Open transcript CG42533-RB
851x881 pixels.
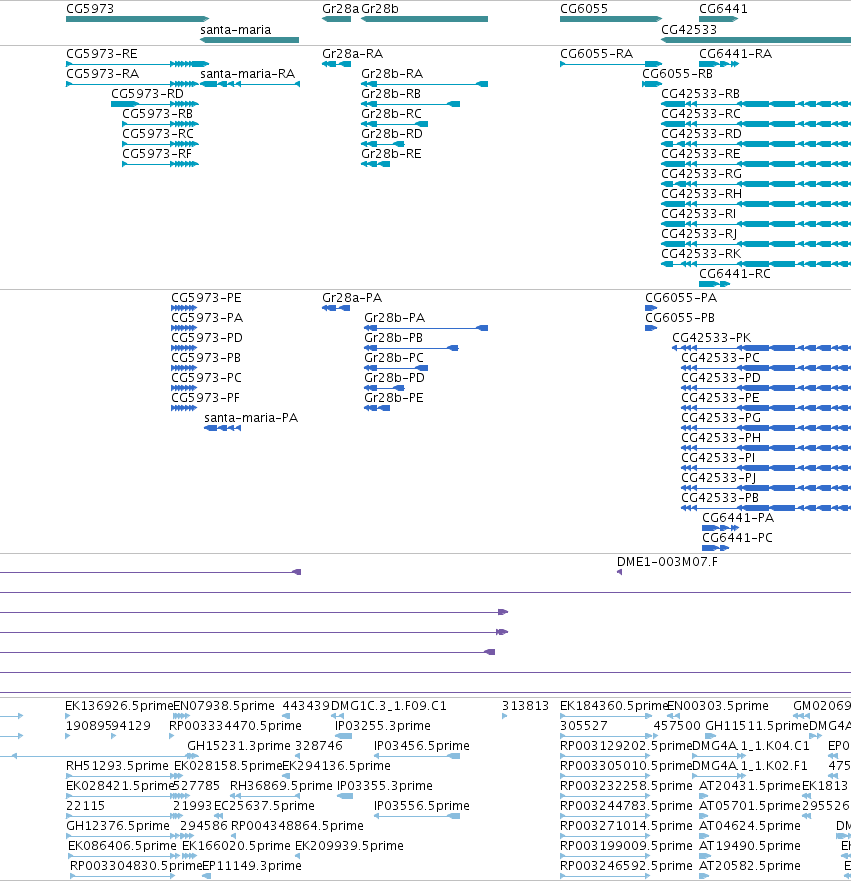point(700,94)
